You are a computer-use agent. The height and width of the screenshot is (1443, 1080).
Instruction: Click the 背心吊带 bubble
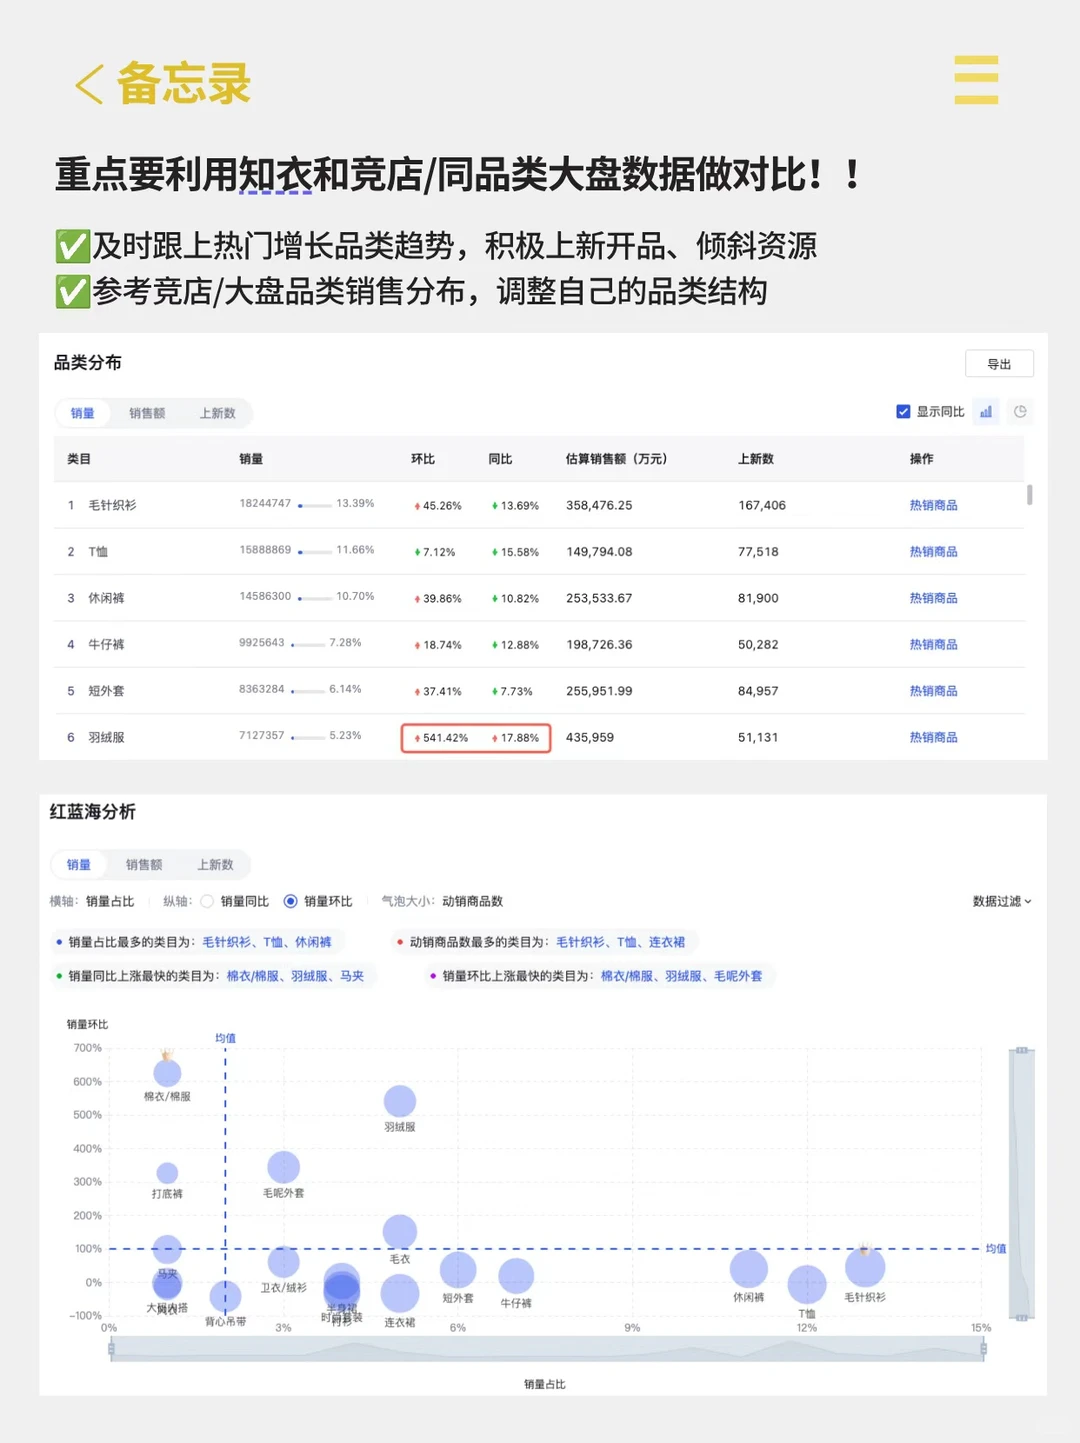coord(225,1297)
